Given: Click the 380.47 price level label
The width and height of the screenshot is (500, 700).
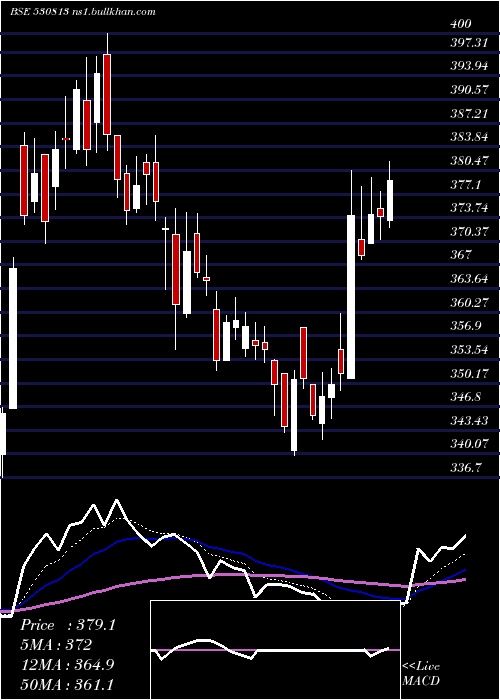Looking at the screenshot, I should pos(469,161).
